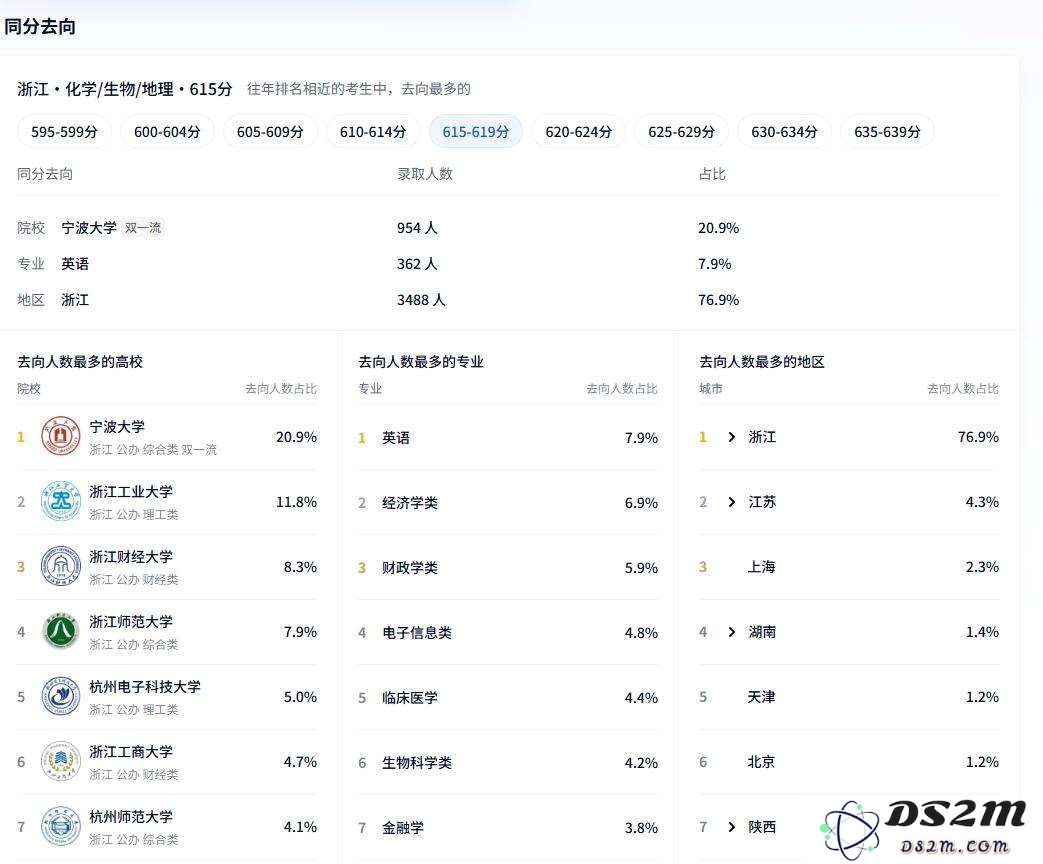Select the 615-619分 score range
The height and width of the screenshot is (864, 1043).
click(x=476, y=132)
